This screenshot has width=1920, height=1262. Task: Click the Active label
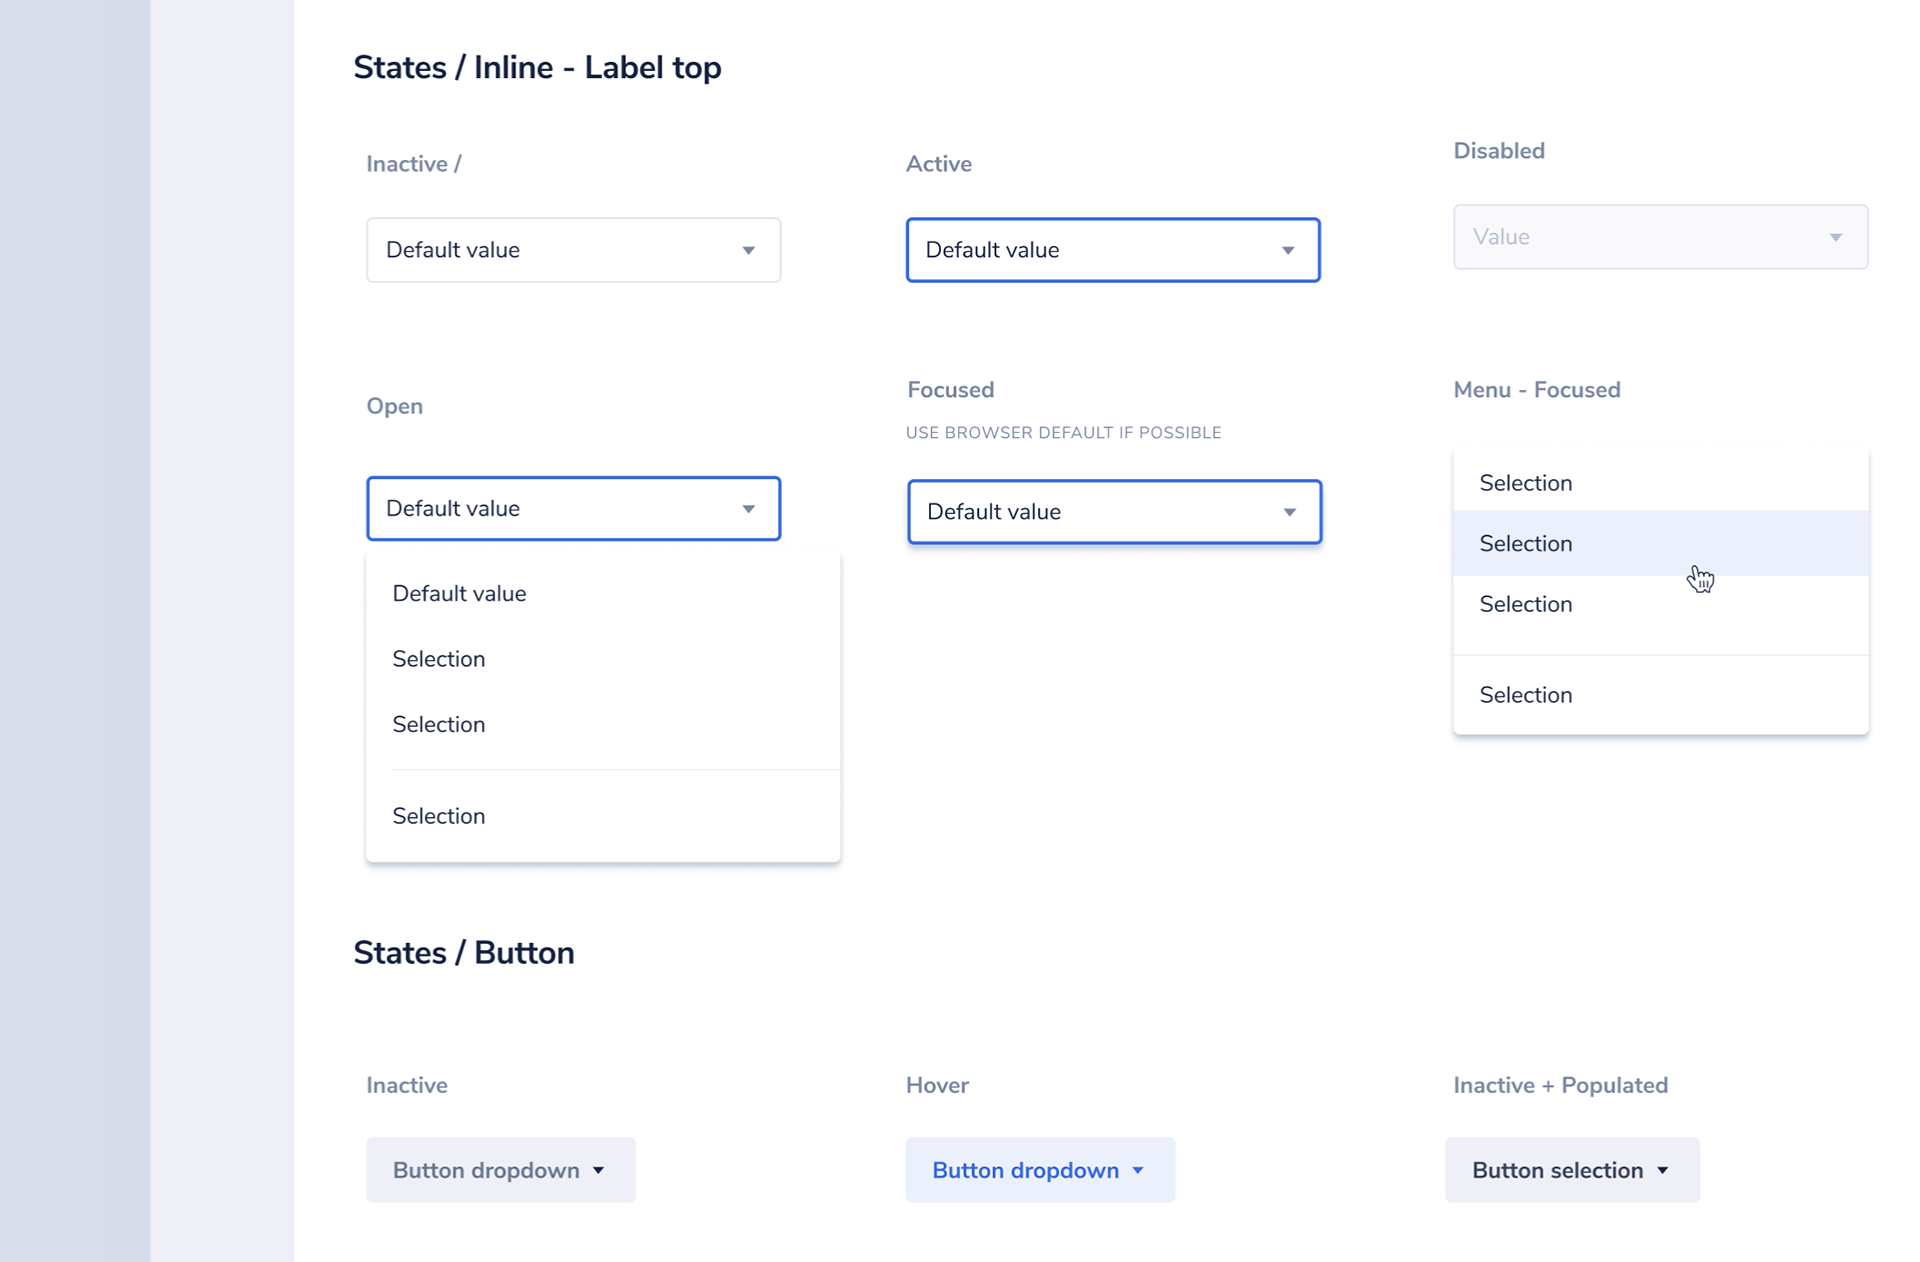click(x=938, y=164)
